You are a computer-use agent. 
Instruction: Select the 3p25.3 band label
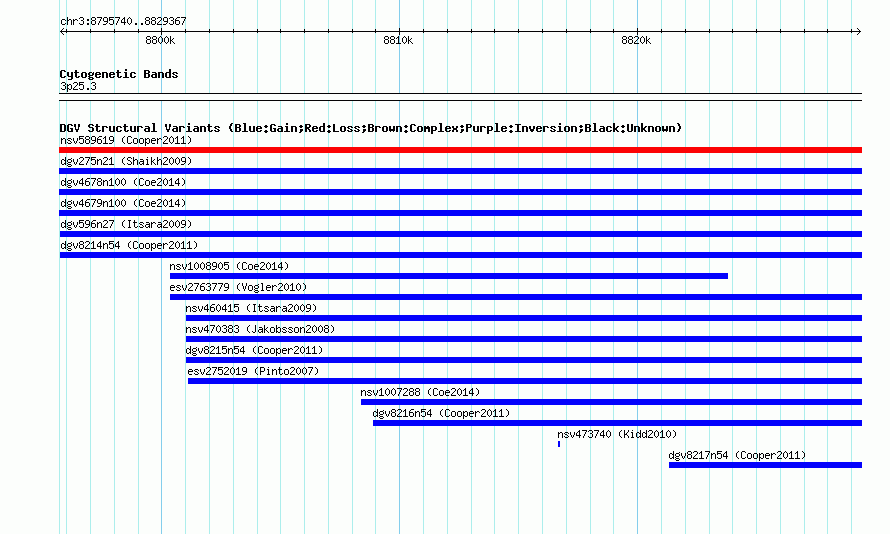point(78,86)
